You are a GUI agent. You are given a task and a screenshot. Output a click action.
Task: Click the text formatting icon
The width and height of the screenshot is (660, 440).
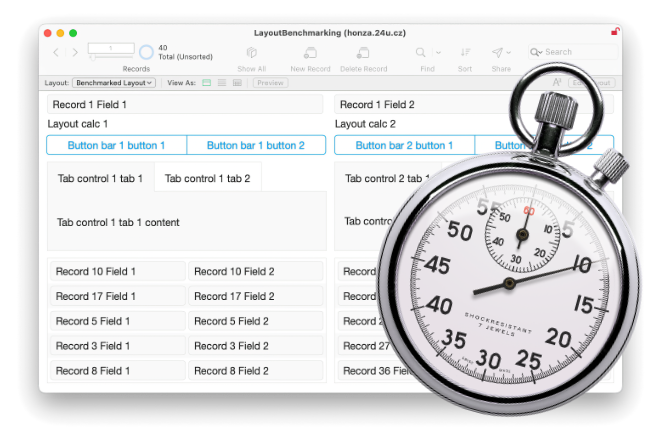click(557, 83)
